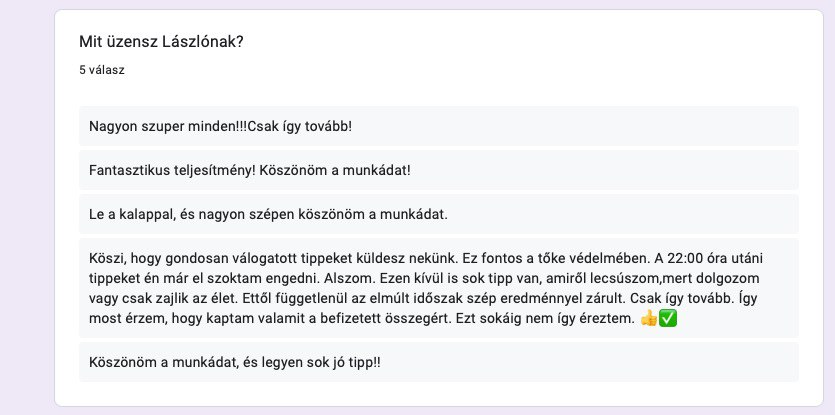
Task: Click the question title "Mit üzensz Lászlónak?"
Action: tap(165, 42)
